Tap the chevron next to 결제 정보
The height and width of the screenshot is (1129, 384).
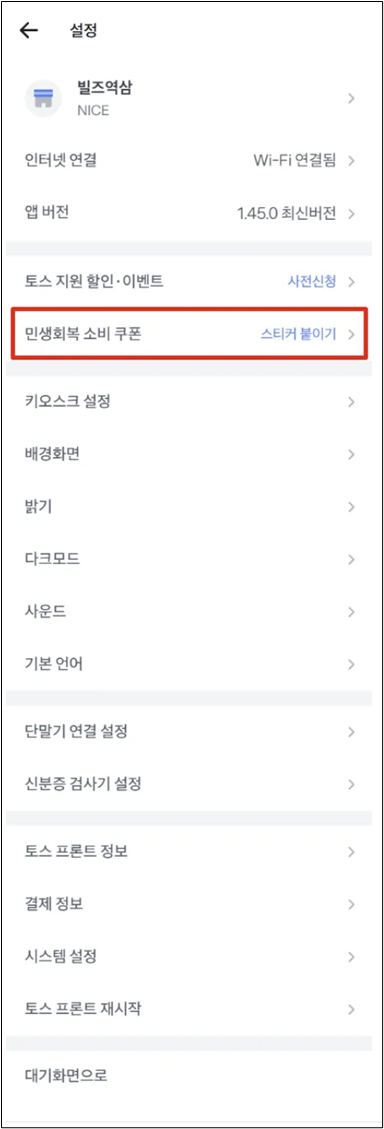(x=352, y=904)
